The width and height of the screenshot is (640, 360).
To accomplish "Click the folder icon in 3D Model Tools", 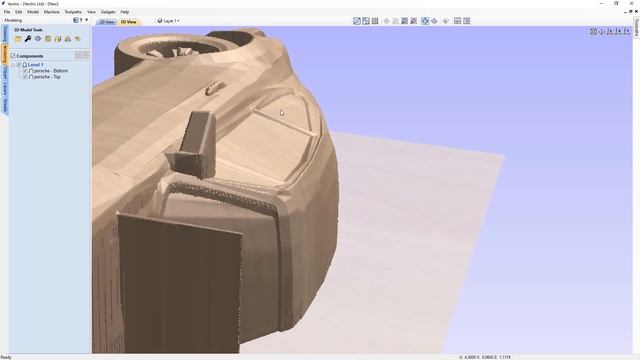I will [18, 39].
